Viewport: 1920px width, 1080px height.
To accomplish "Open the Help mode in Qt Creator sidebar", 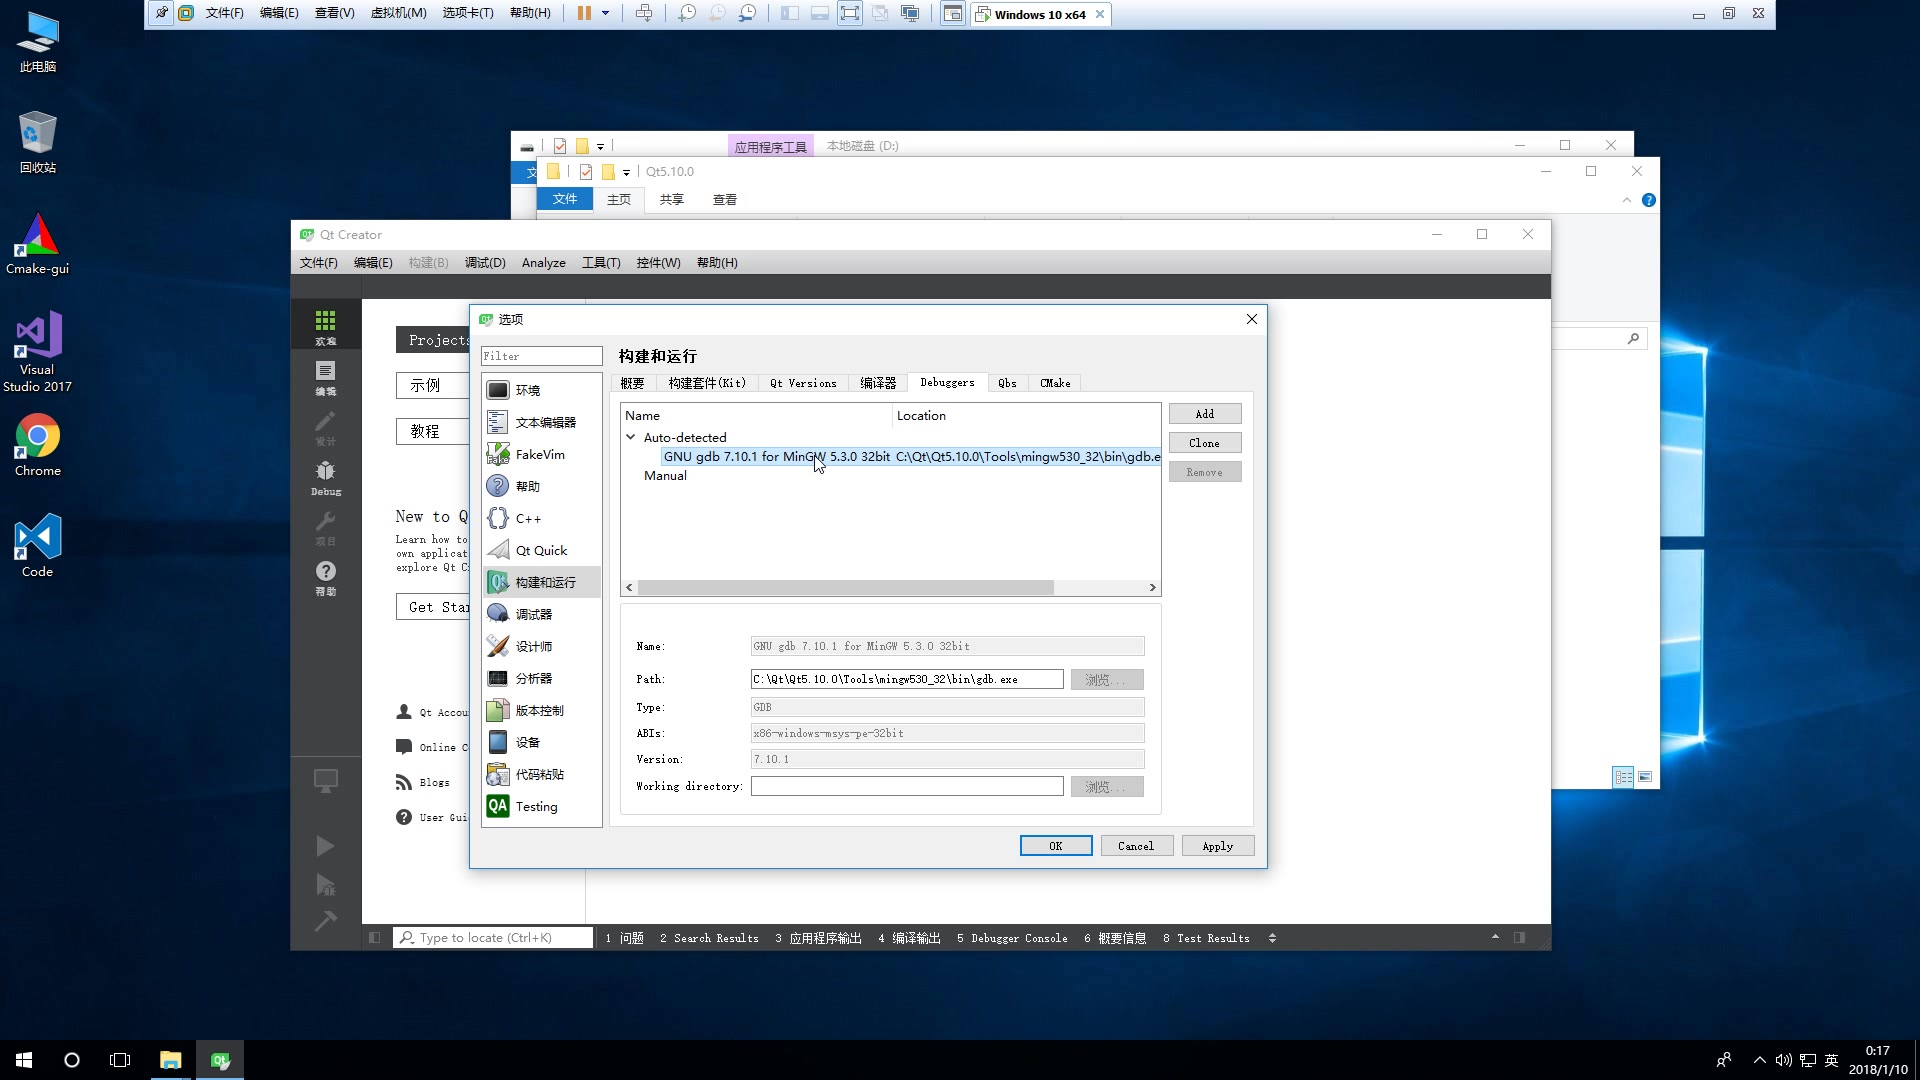I will click(x=326, y=577).
